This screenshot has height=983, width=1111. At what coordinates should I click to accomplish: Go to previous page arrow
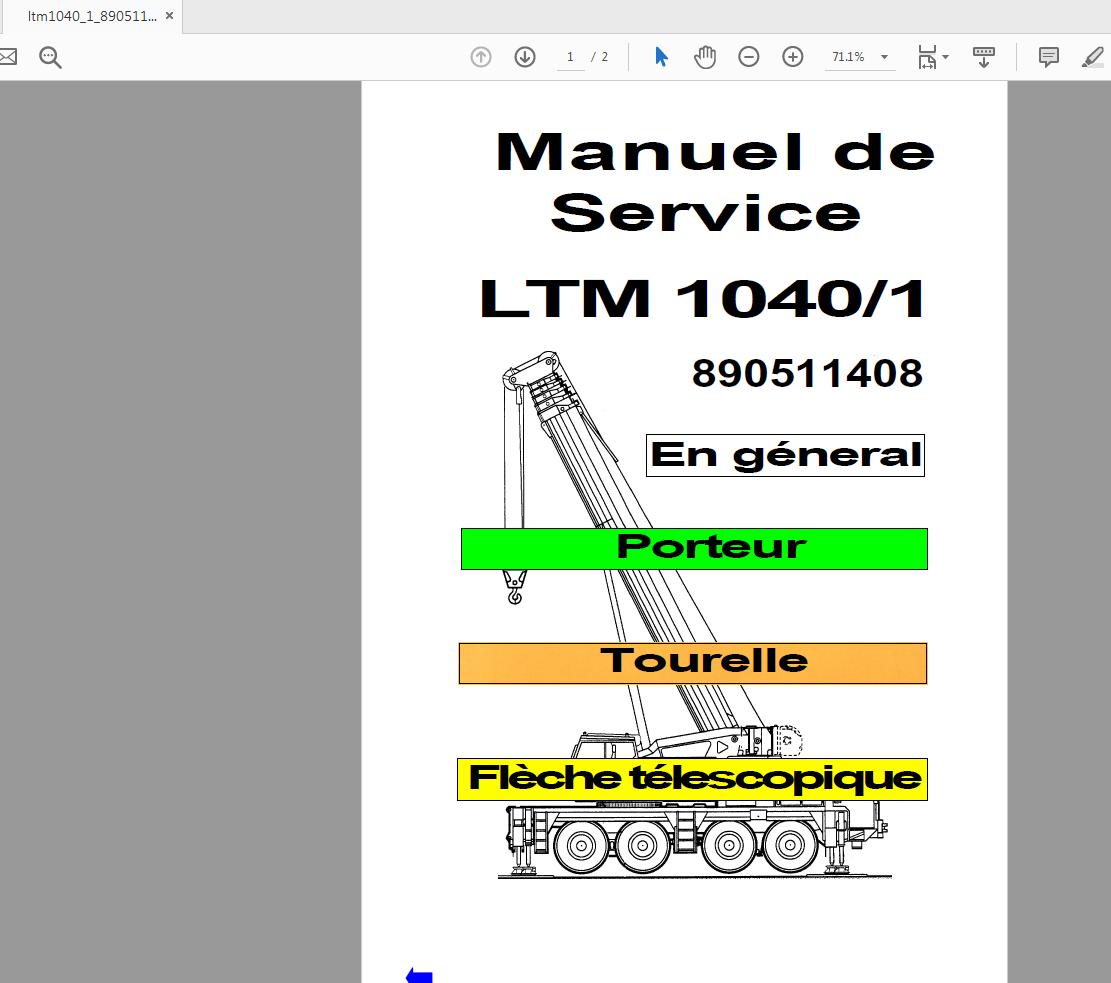(481, 57)
